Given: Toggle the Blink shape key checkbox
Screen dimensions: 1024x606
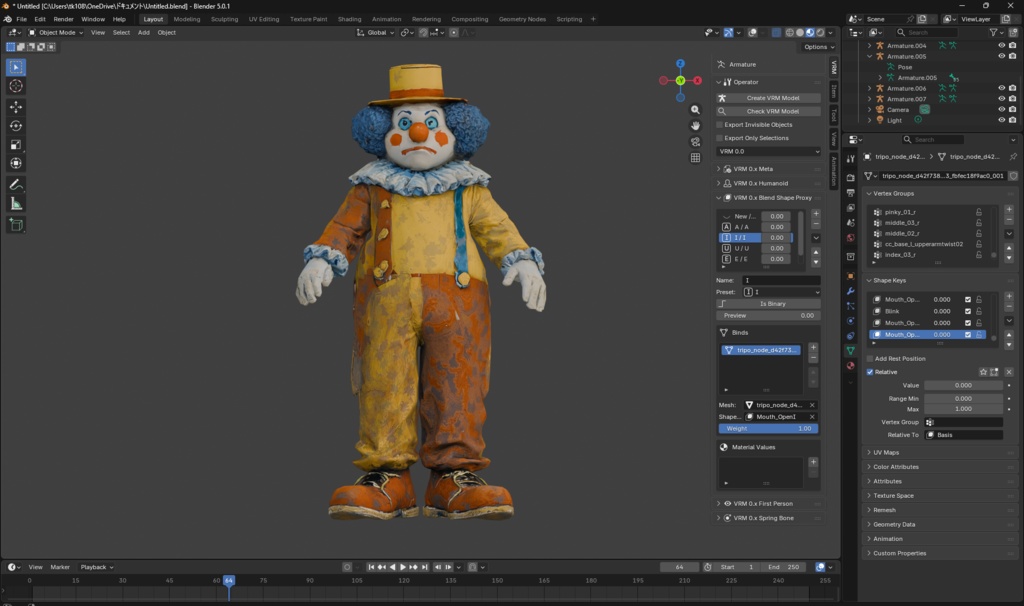Looking at the screenshot, I should click(x=968, y=311).
